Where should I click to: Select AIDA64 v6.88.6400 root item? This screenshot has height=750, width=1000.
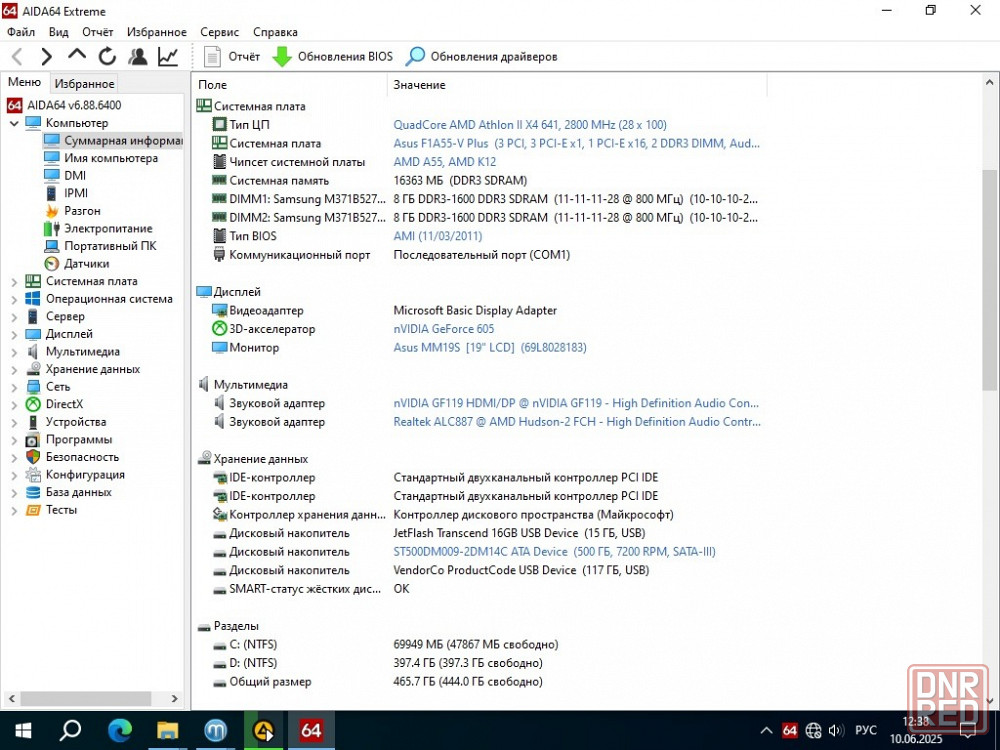64,105
